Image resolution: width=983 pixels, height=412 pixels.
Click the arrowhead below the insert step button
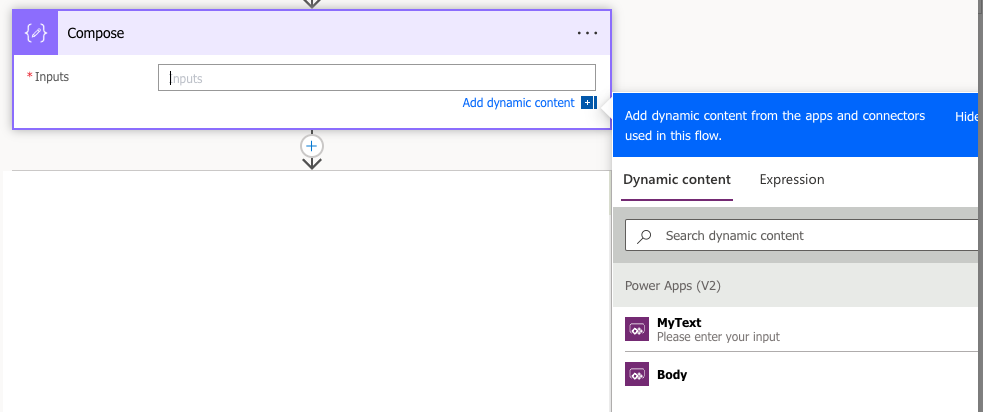[x=312, y=163]
